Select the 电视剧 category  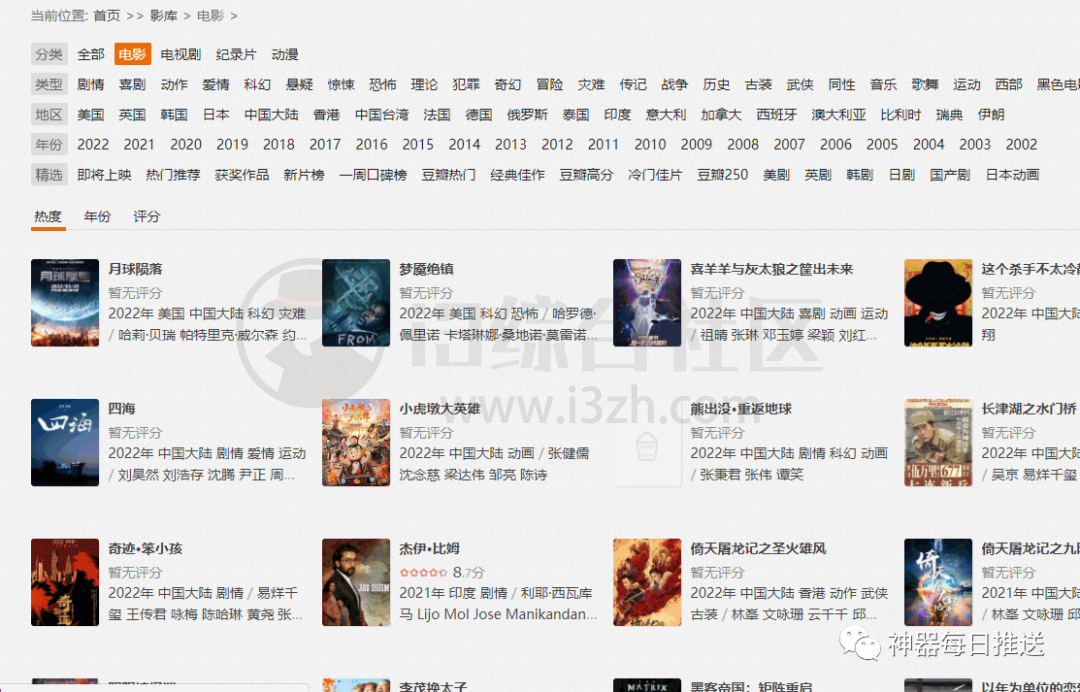coord(180,54)
